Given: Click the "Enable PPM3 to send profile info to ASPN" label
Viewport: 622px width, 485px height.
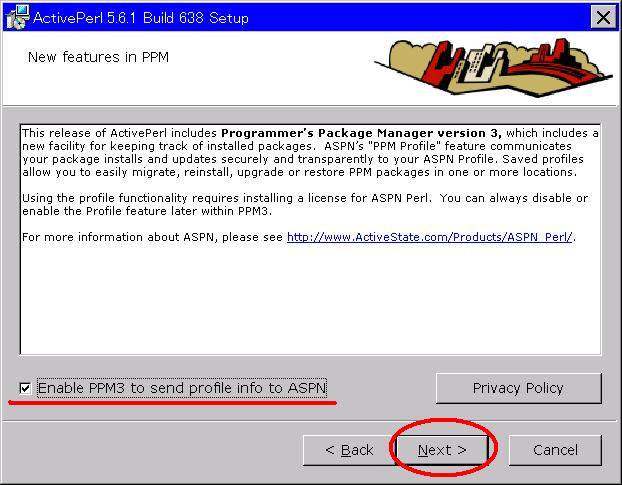Looking at the screenshot, I should (182, 388).
